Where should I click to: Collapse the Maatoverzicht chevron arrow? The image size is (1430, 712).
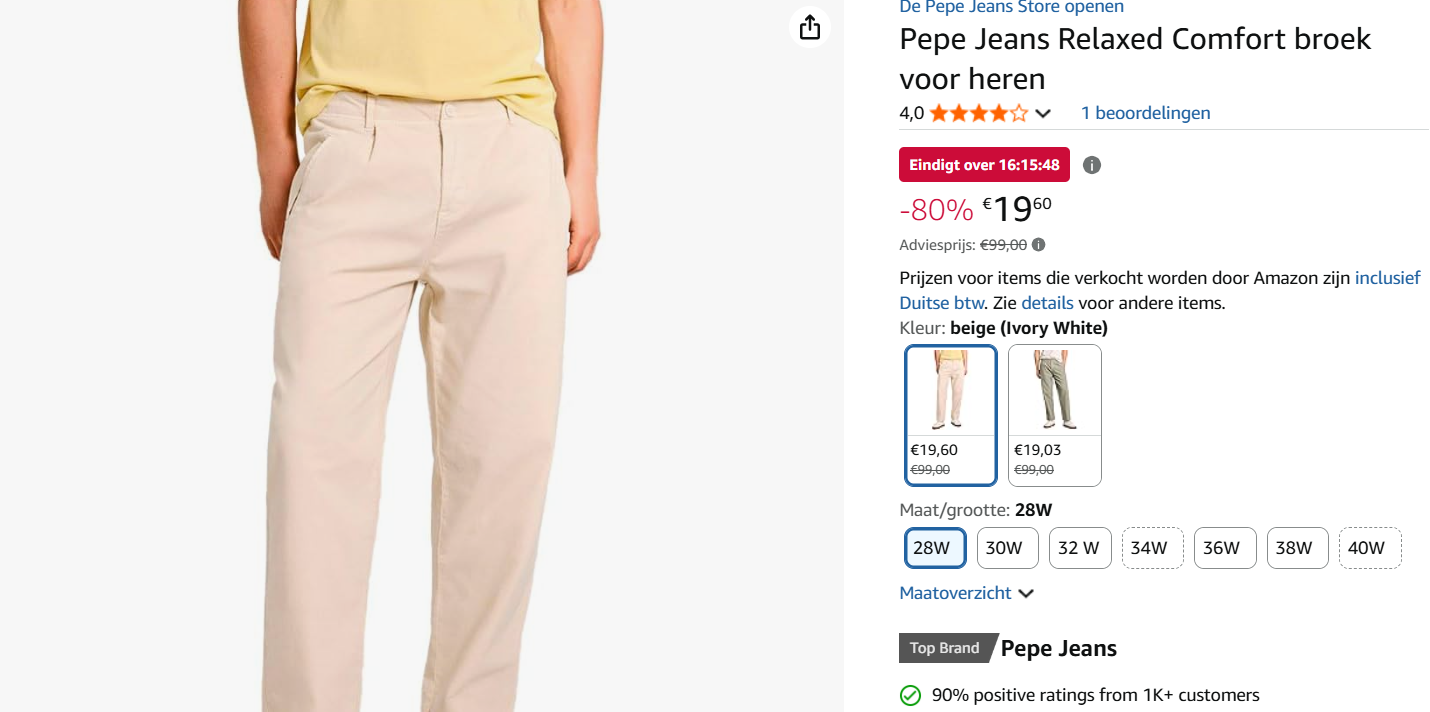(x=1026, y=593)
